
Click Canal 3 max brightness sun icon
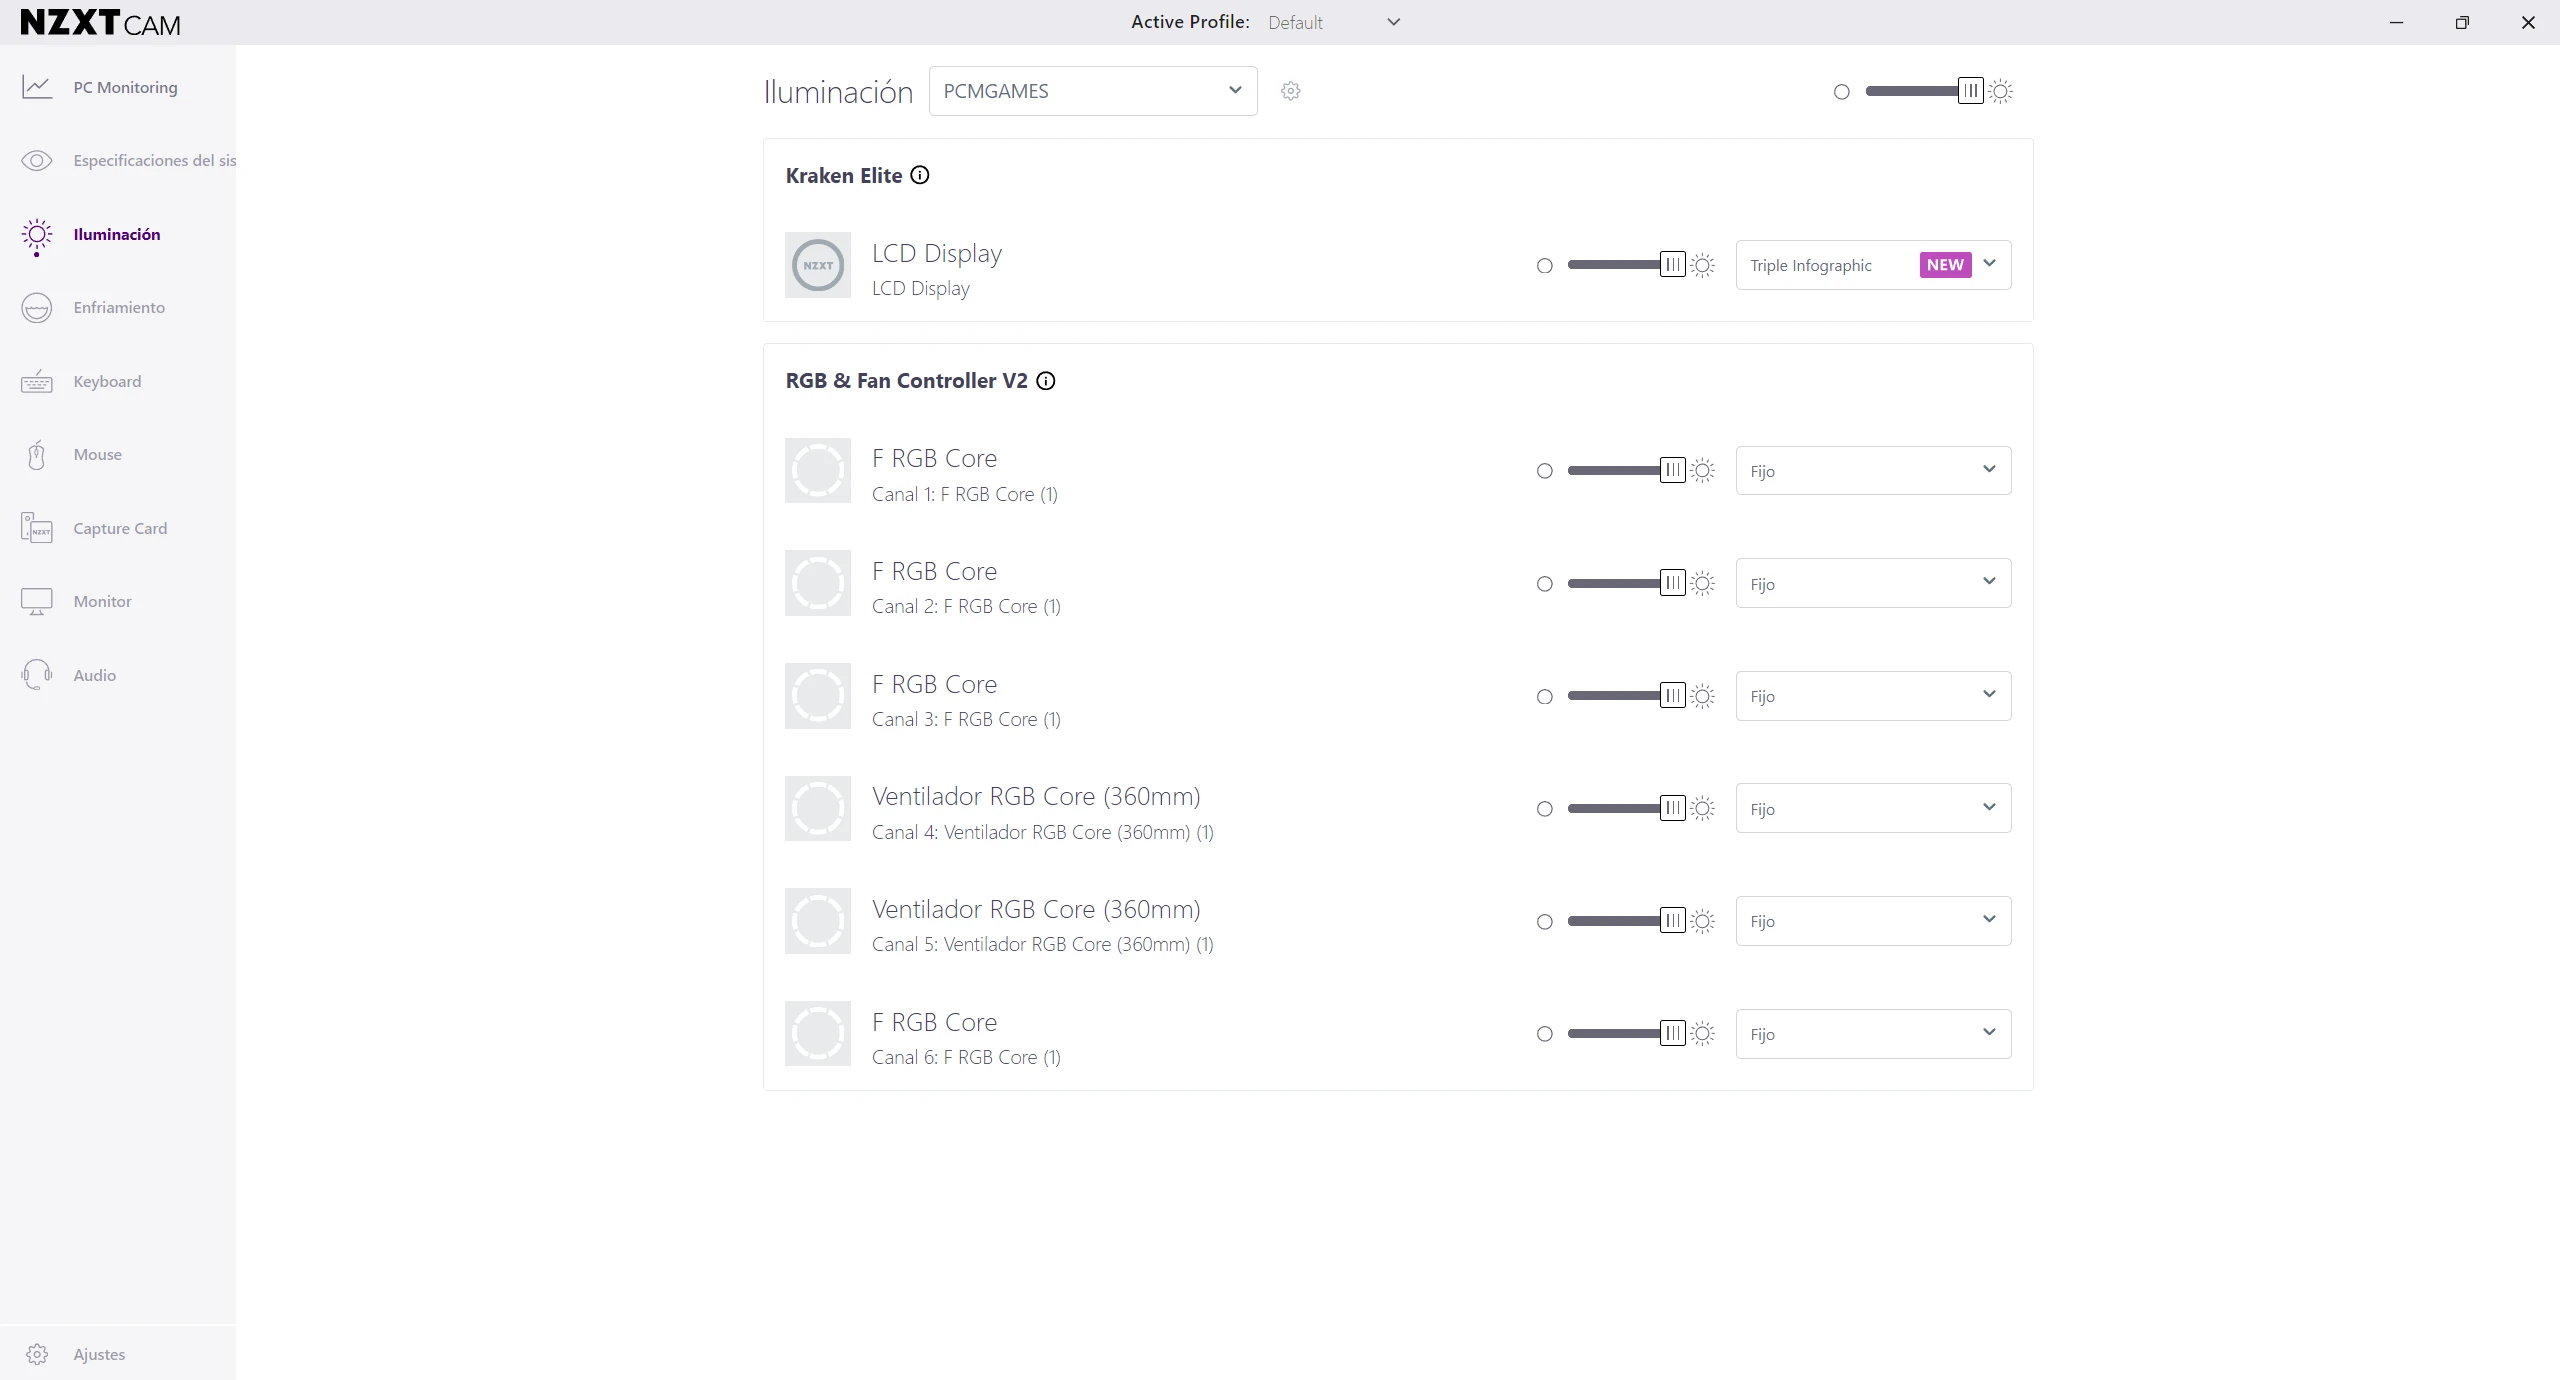(1703, 697)
